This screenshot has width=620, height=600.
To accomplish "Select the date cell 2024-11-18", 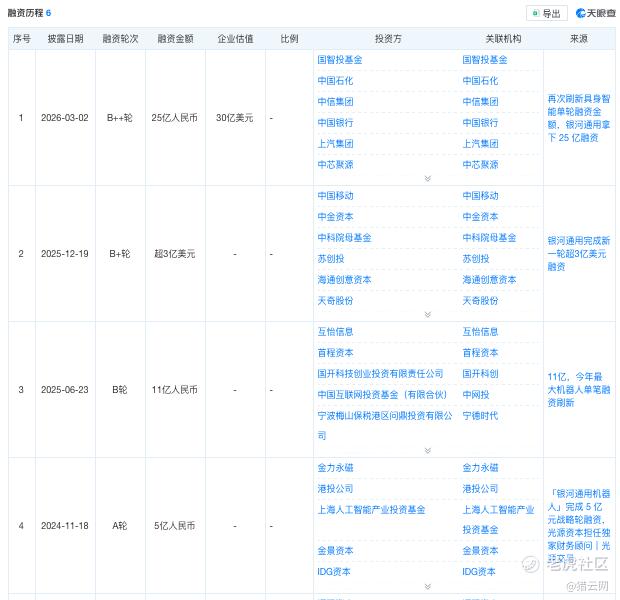I will [x=65, y=526].
